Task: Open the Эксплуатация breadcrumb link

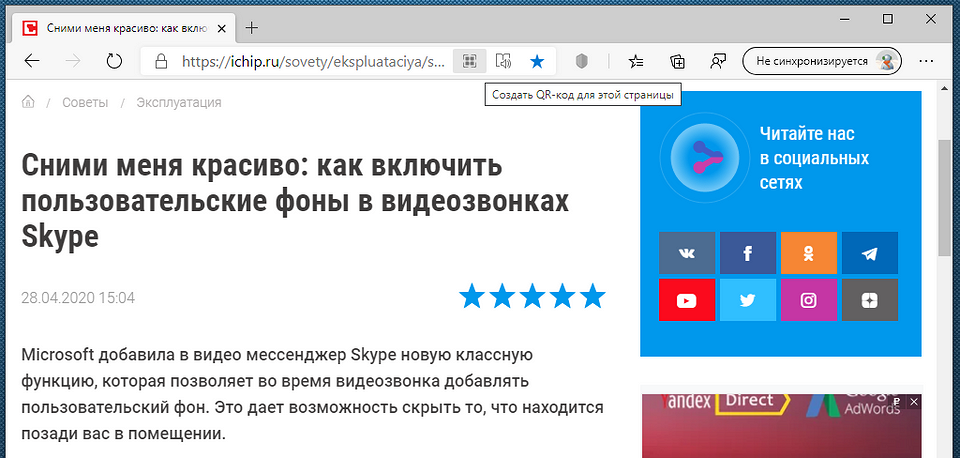Action: pos(179,103)
